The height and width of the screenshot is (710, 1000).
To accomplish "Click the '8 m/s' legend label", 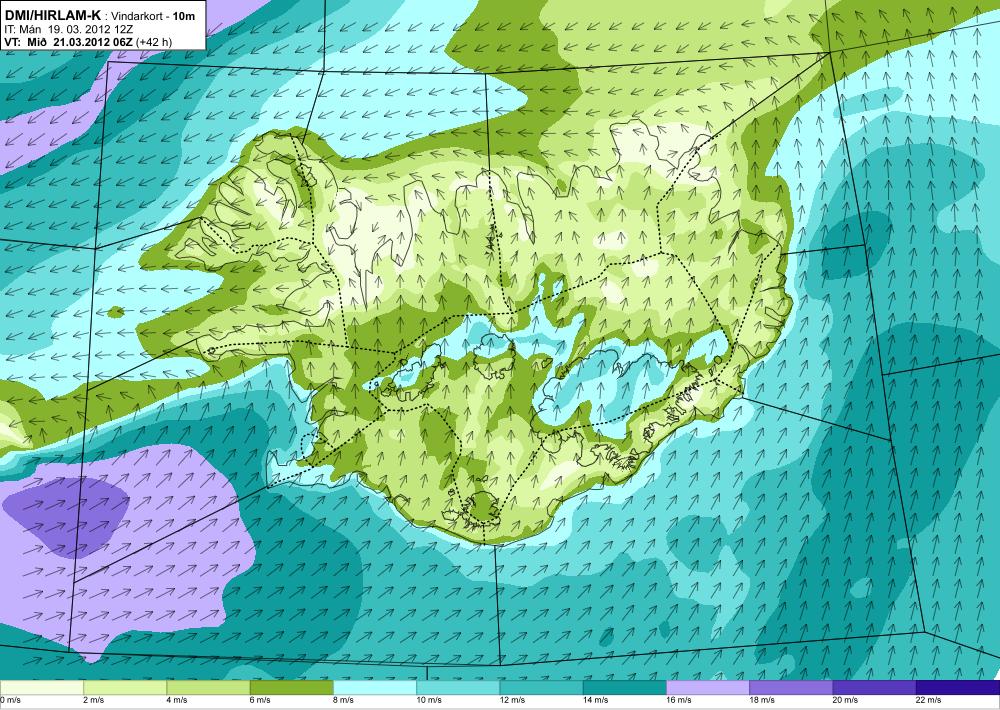I will 344,700.
